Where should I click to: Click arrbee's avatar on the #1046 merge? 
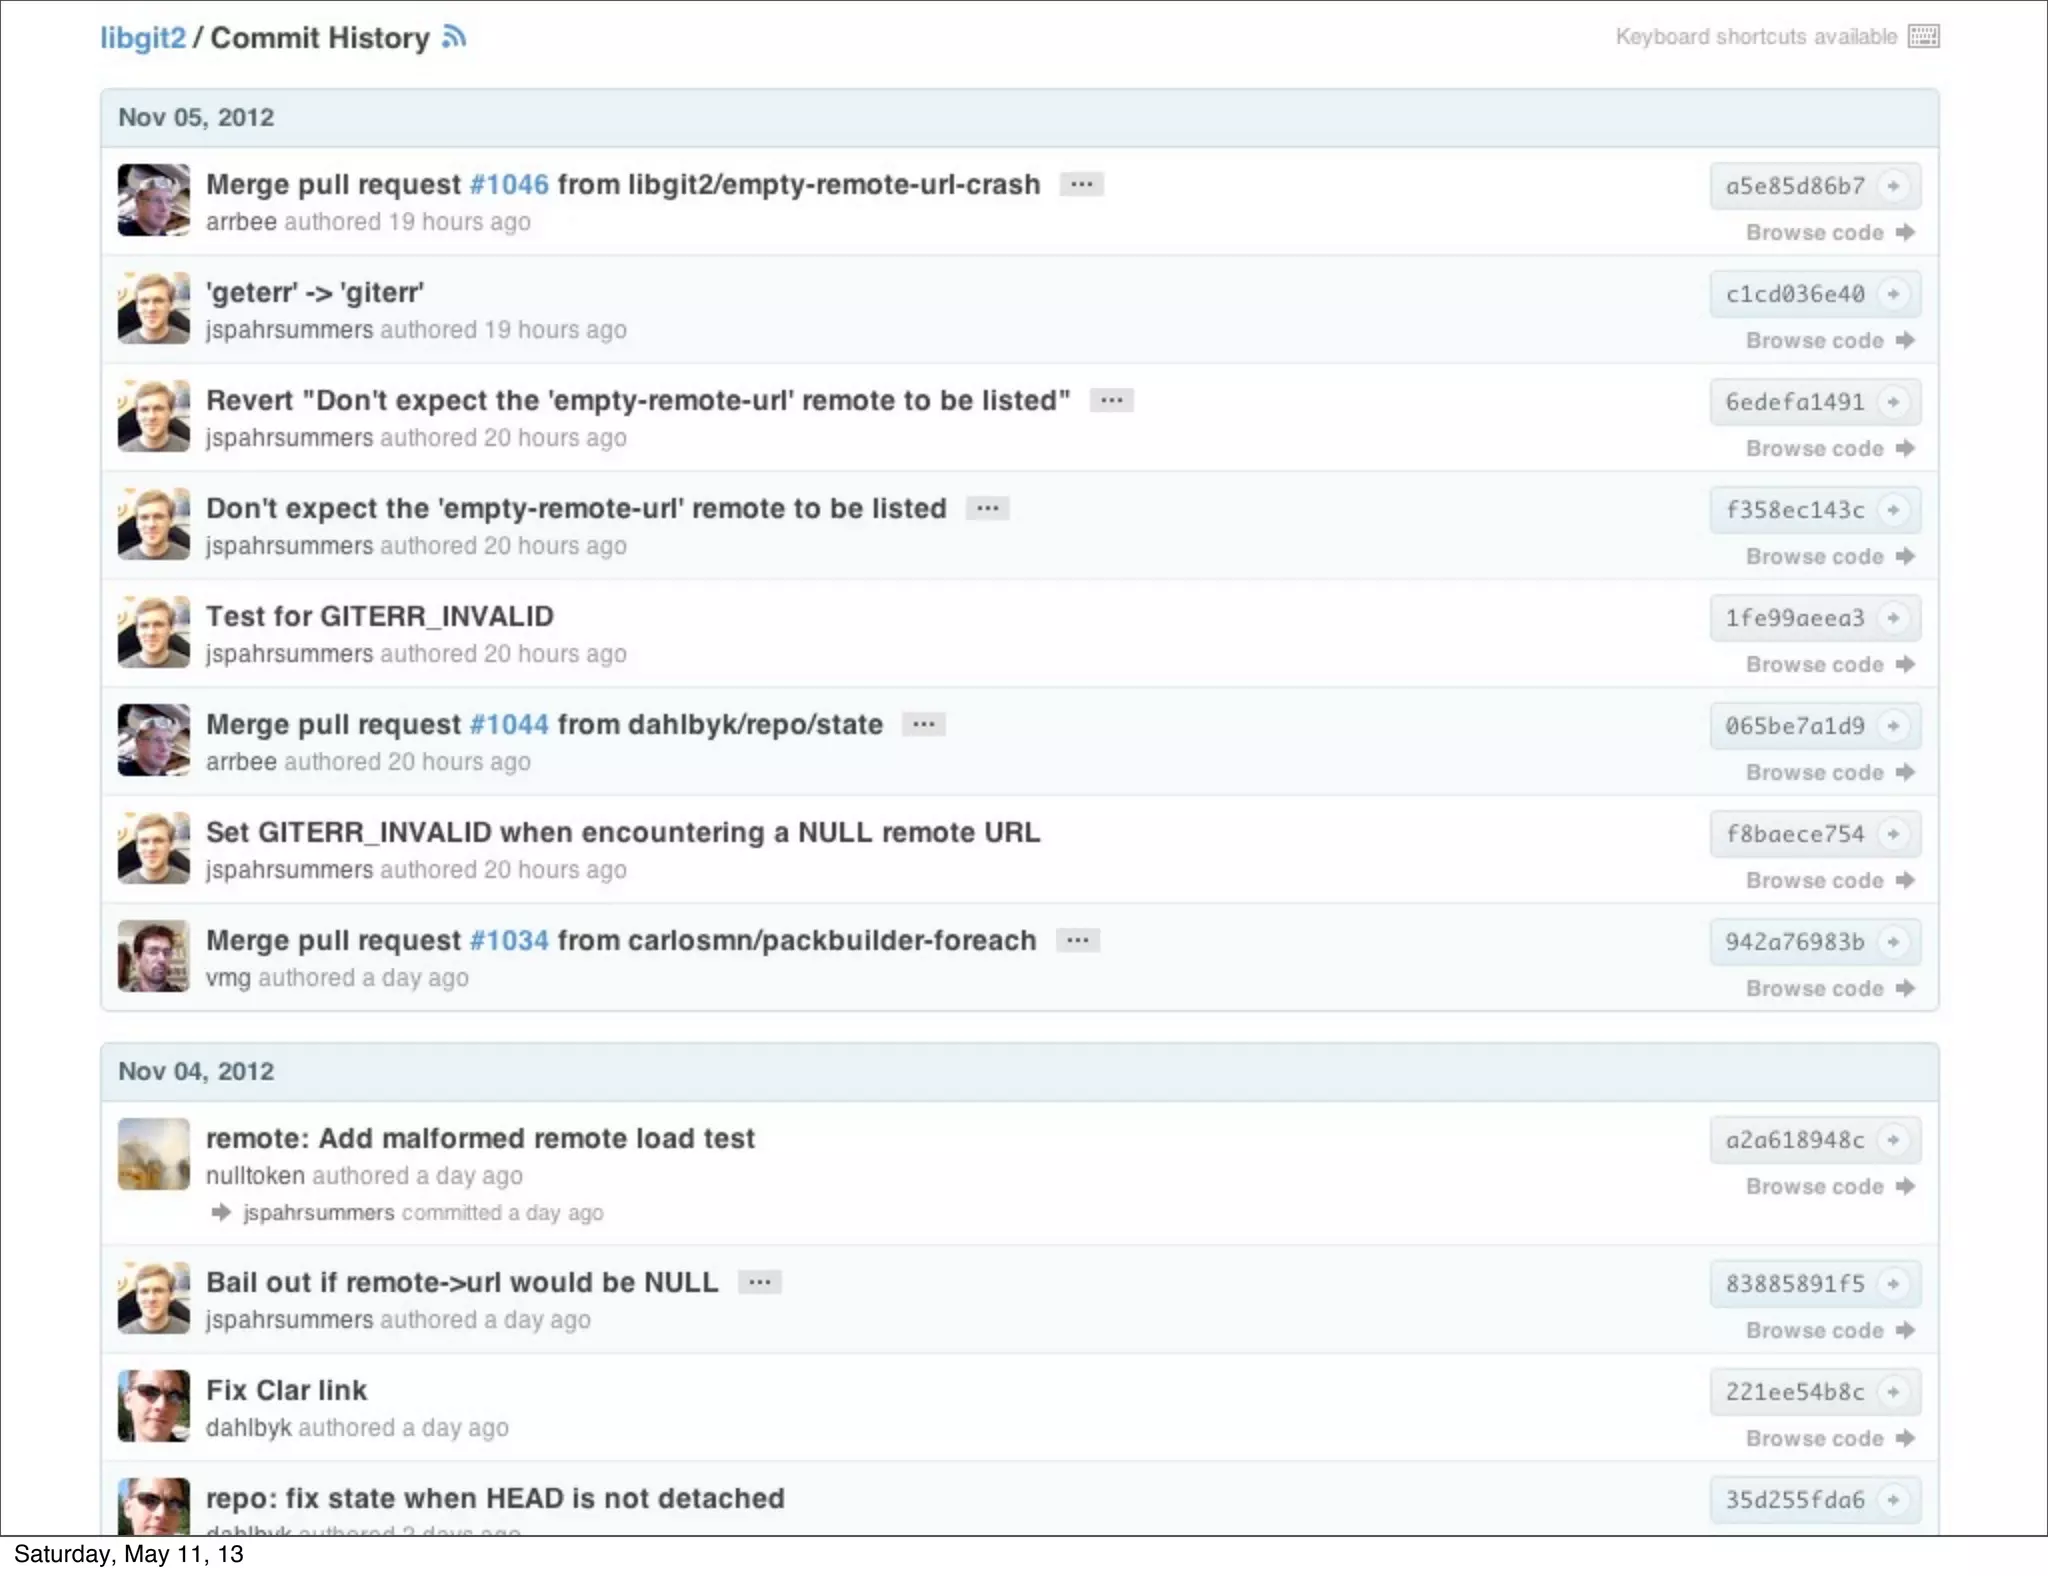point(153,200)
